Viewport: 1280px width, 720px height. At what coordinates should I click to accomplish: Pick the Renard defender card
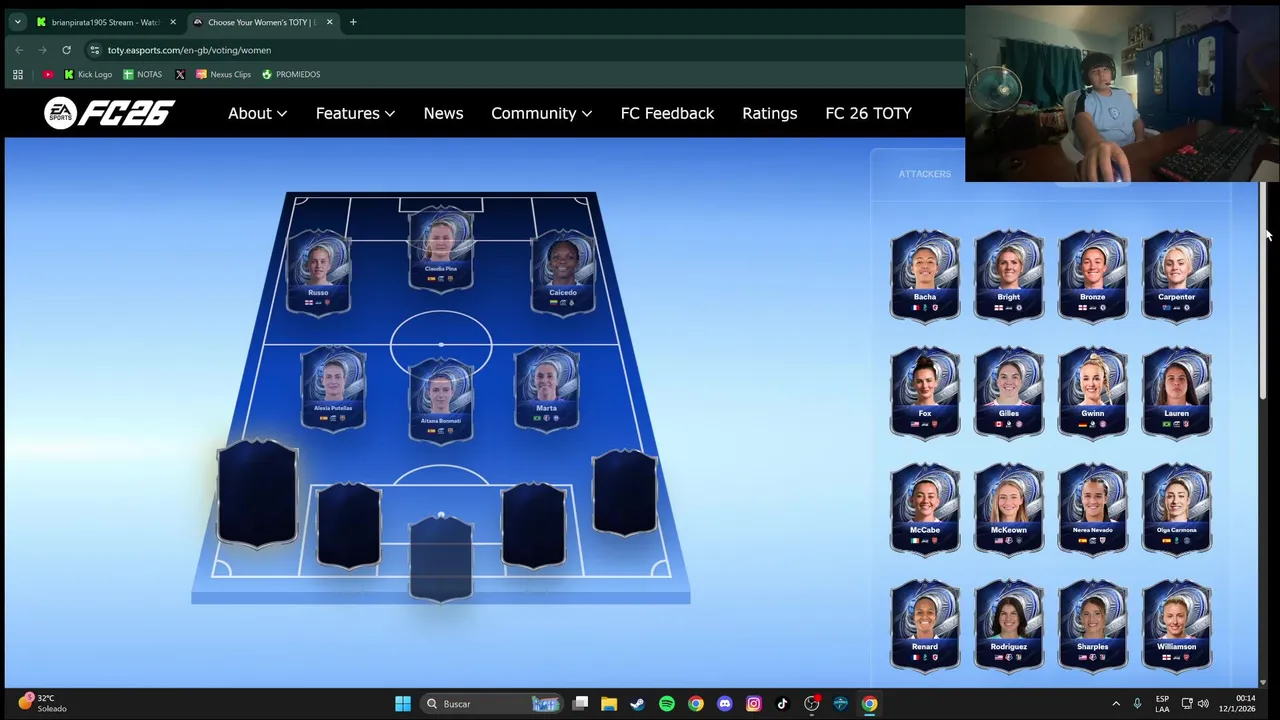point(925,625)
